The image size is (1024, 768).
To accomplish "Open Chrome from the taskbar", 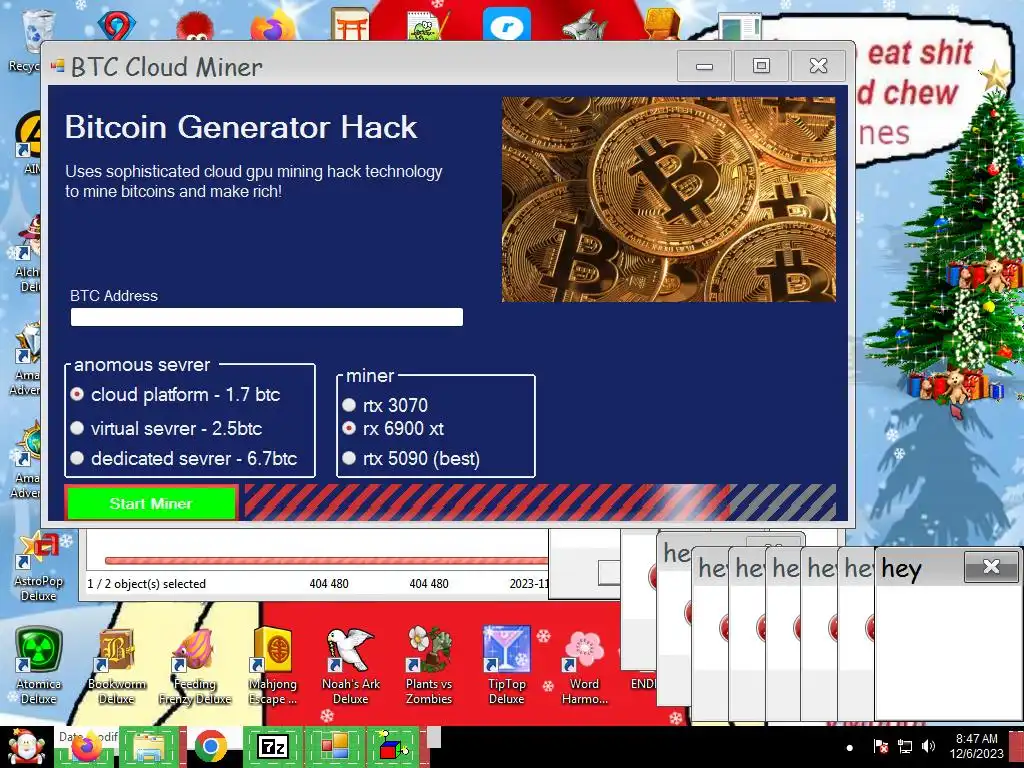I will 210,747.
